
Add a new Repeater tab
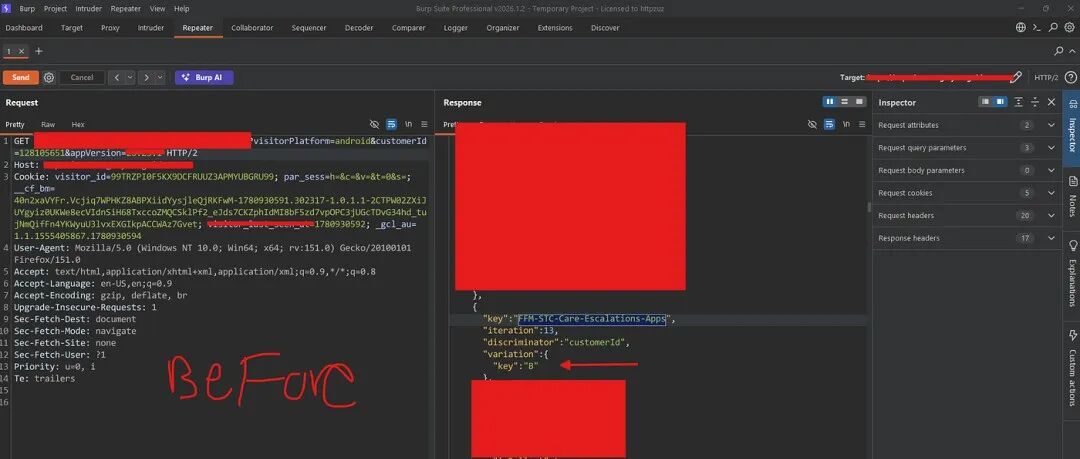pyautogui.click(x=39, y=51)
